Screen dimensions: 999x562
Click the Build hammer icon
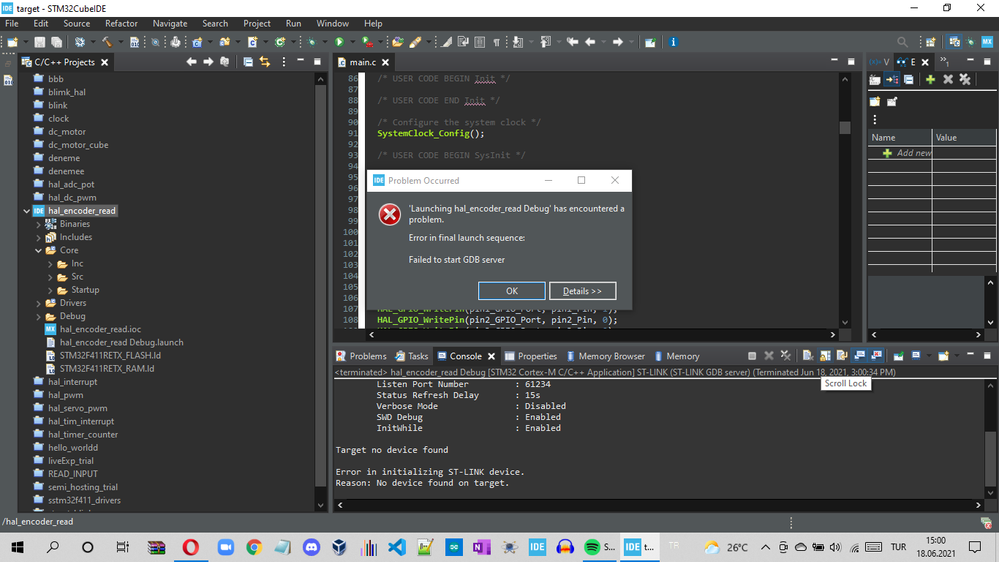(106, 42)
